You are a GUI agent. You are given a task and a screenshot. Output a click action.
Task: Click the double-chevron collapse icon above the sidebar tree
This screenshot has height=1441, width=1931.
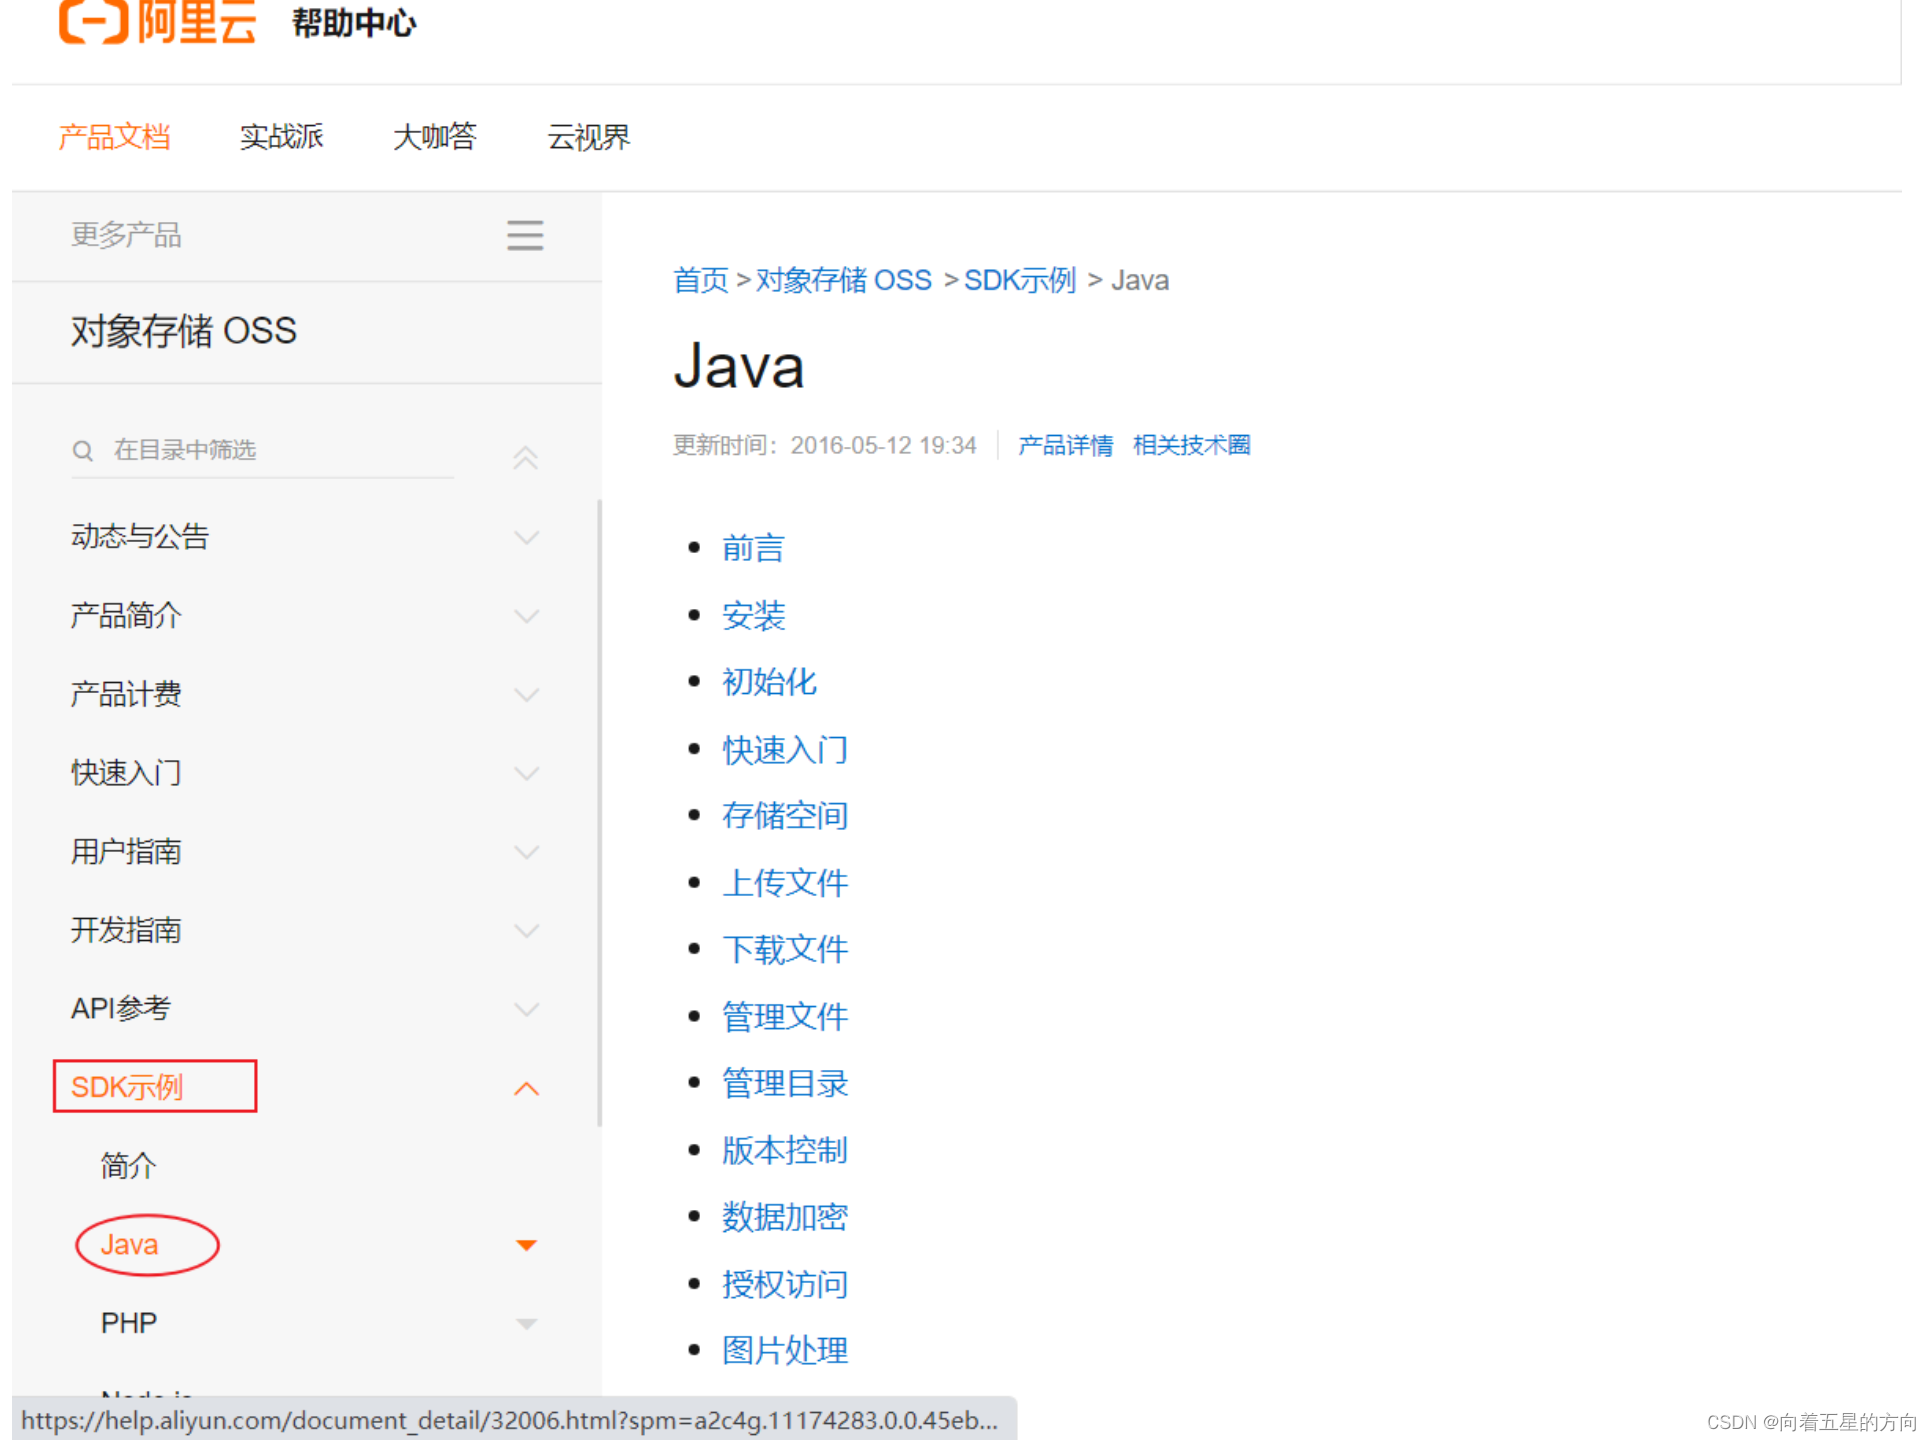(x=525, y=457)
